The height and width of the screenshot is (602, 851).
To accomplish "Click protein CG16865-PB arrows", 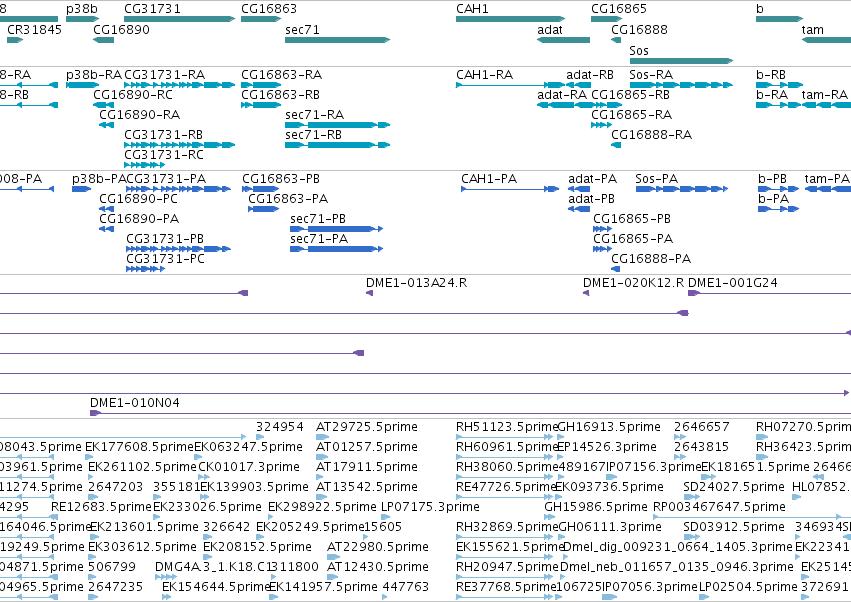I will [602, 229].
